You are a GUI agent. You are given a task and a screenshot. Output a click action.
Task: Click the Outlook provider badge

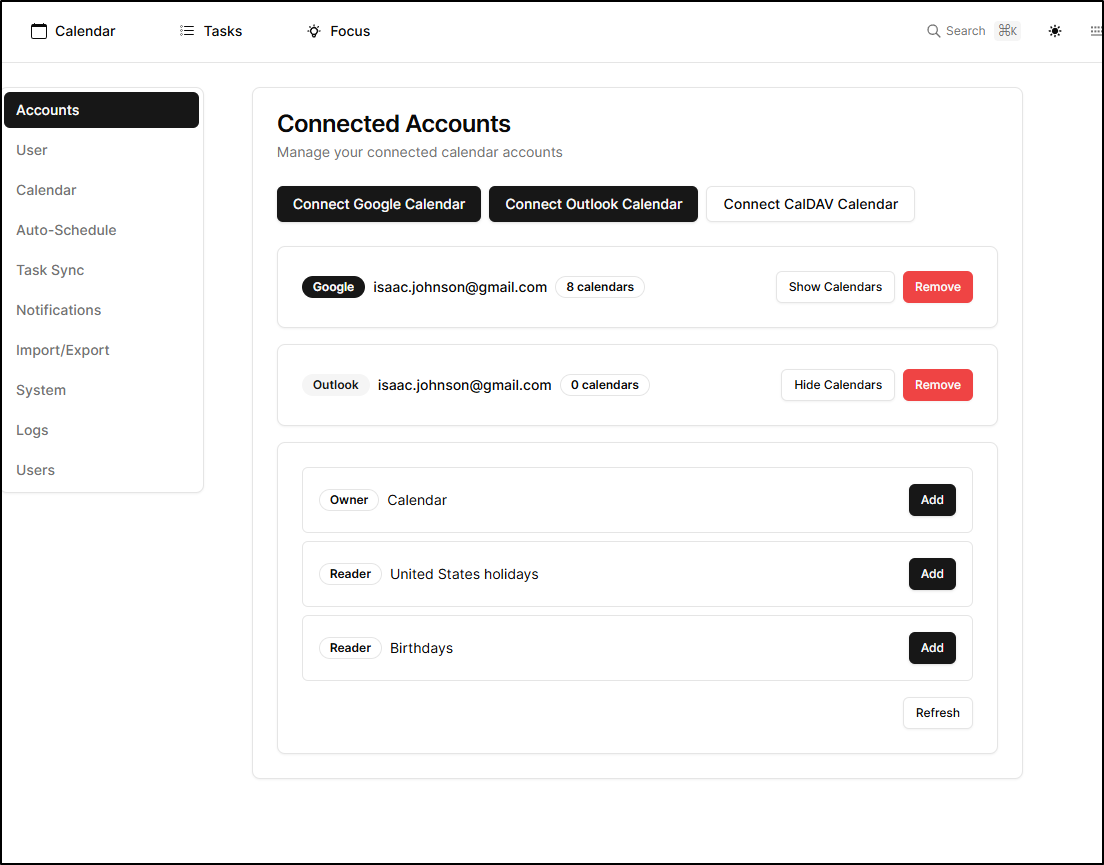coord(336,385)
